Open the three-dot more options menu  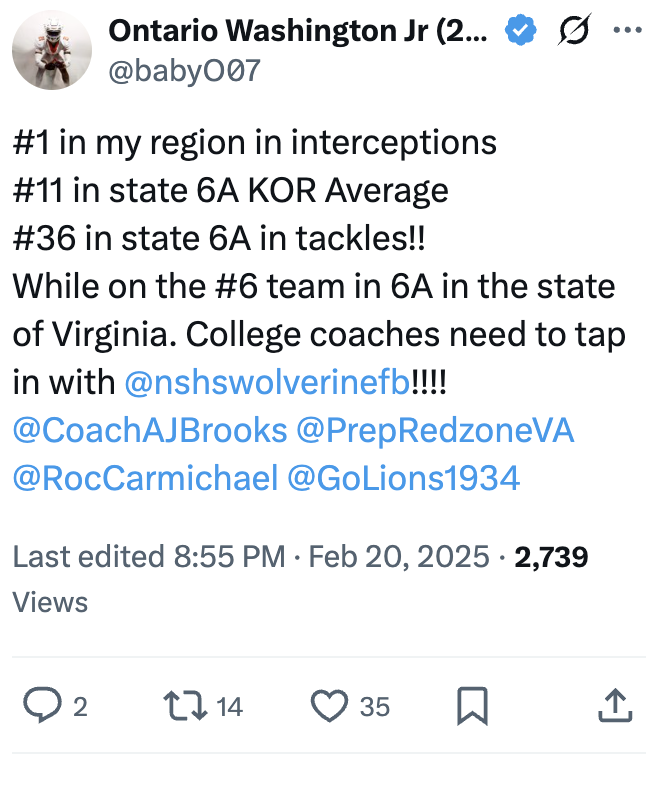[628, 31]
